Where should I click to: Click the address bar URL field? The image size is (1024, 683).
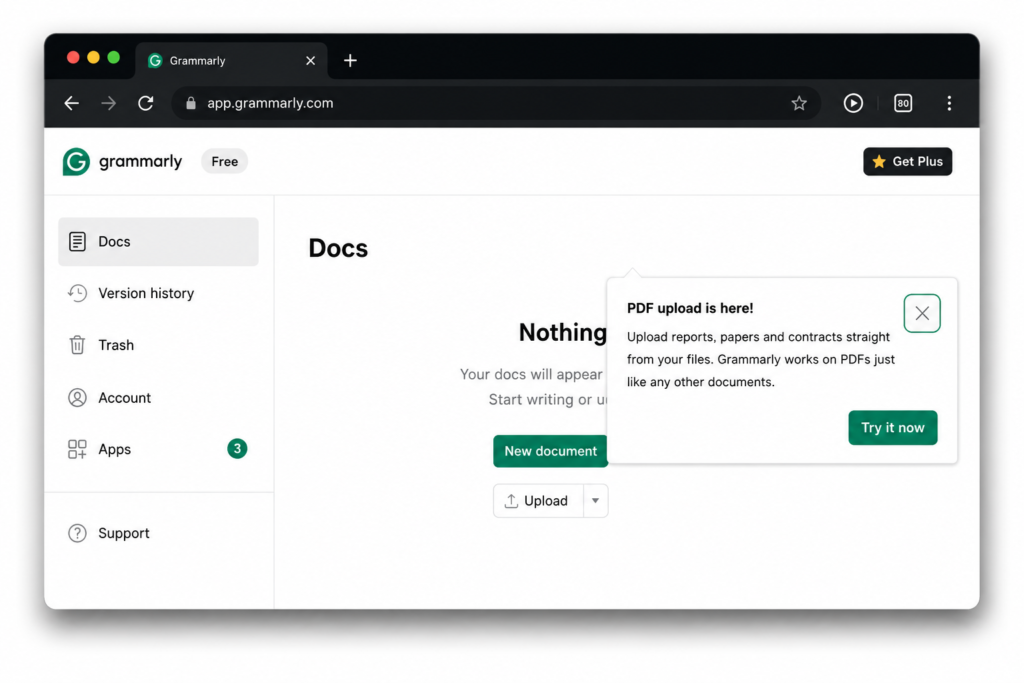point(496,103)
